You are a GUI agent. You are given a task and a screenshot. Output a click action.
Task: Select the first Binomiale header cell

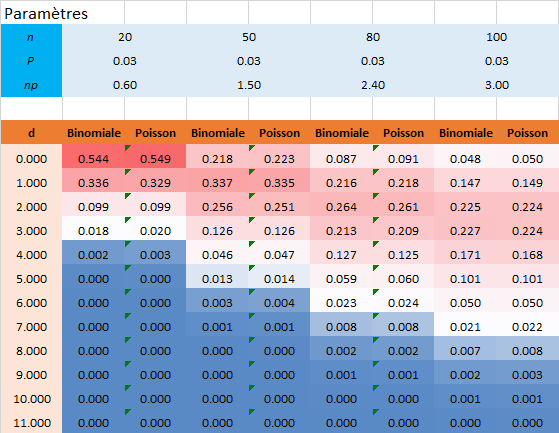[93, 133]
